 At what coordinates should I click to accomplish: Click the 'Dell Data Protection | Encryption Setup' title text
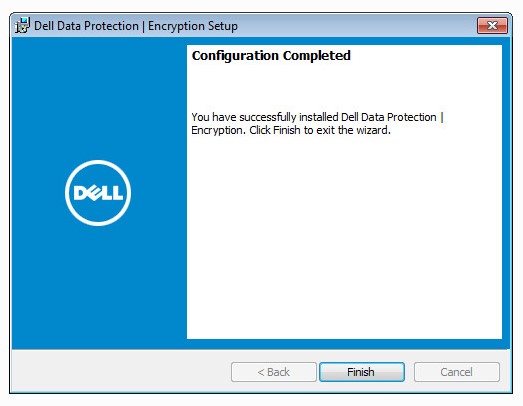(x=136, y=26)
